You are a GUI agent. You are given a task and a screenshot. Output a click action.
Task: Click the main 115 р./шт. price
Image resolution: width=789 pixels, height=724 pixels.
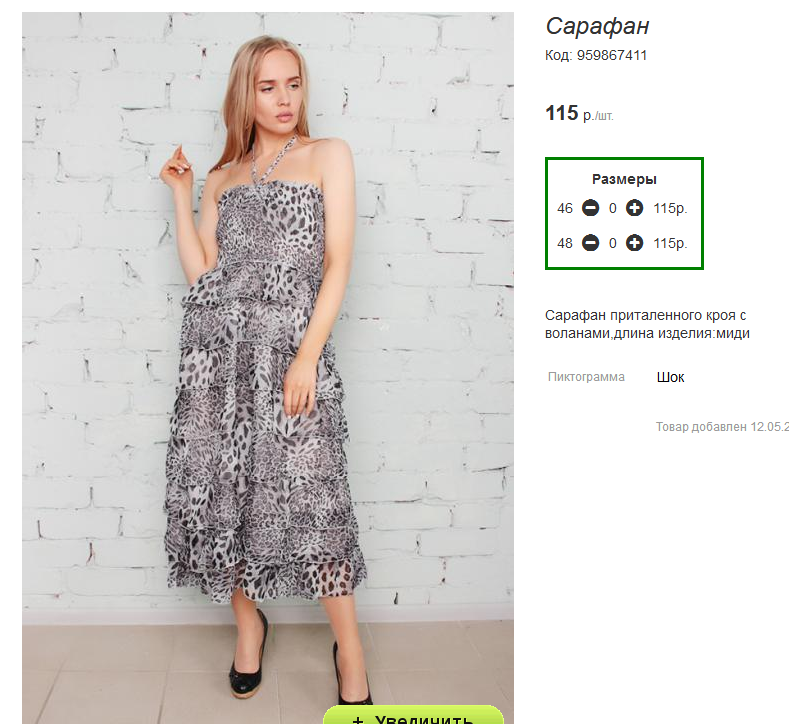579,114
